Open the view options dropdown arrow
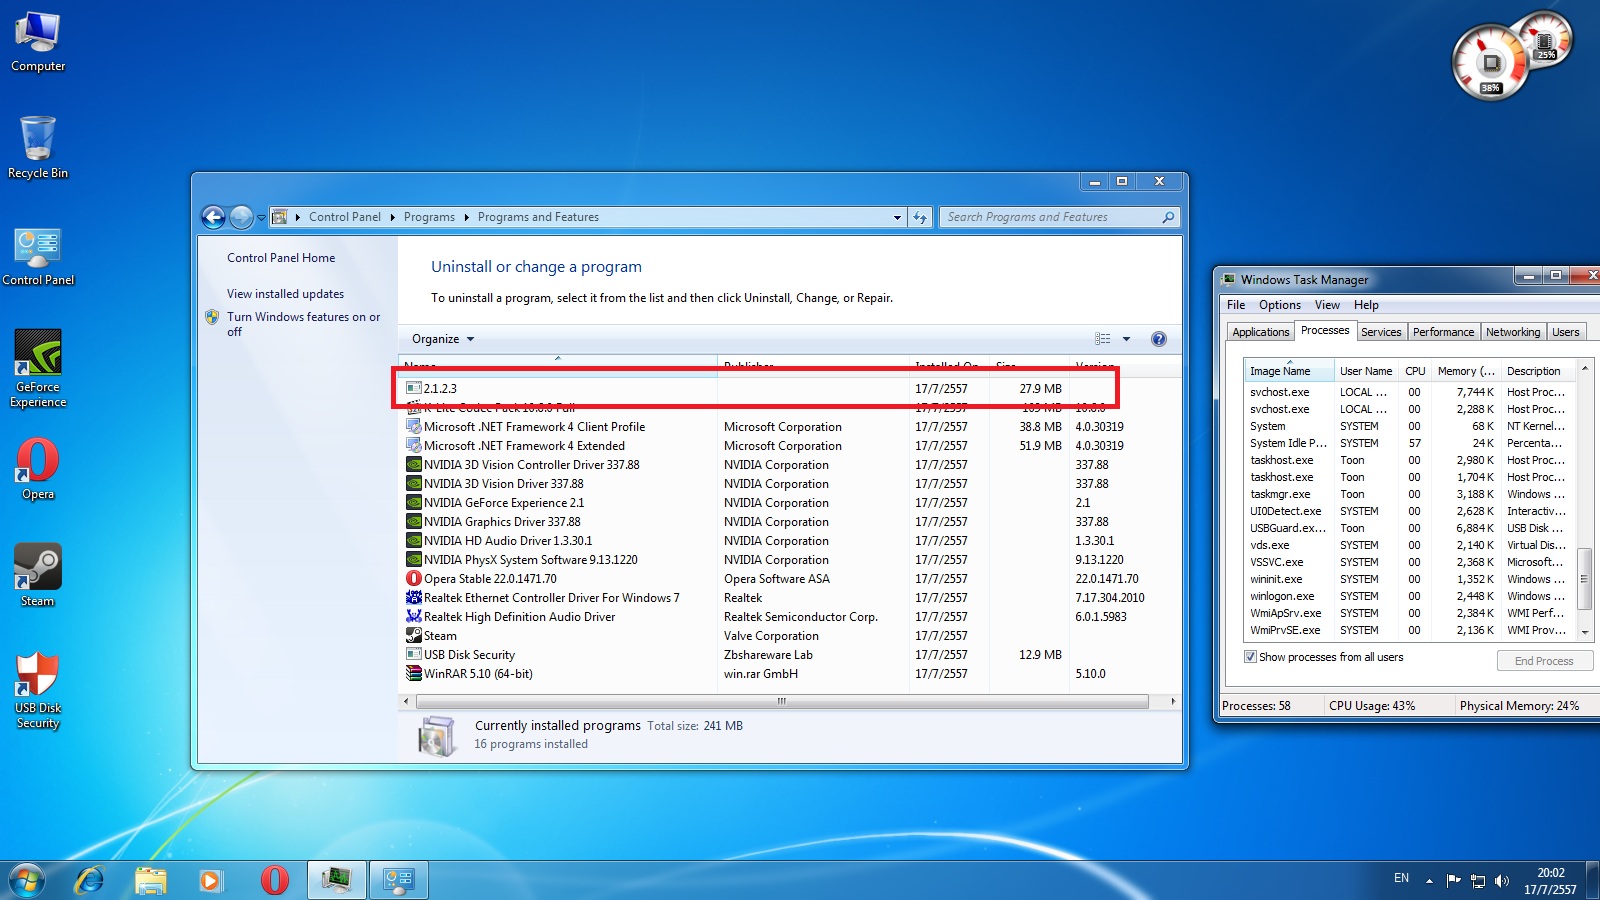 pyautogui.click(x=1126, y=339)
